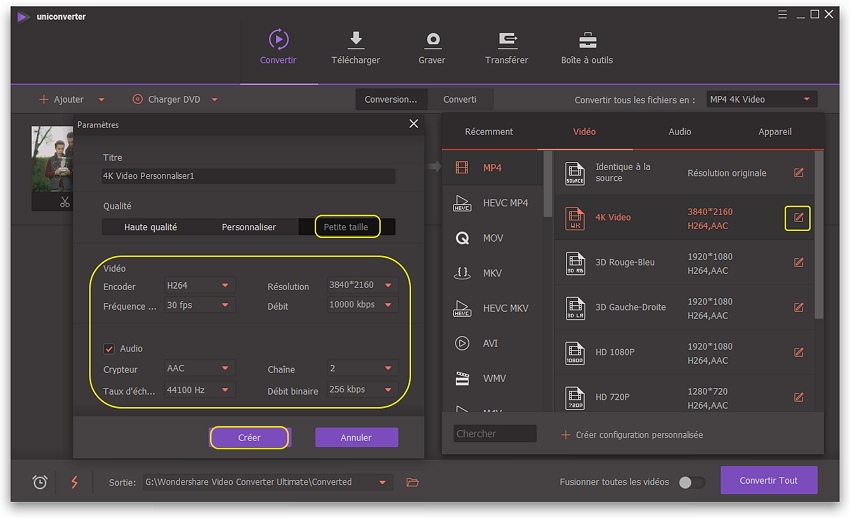
Task: Click the video thumbnail preview
Action: click(52, 159)
